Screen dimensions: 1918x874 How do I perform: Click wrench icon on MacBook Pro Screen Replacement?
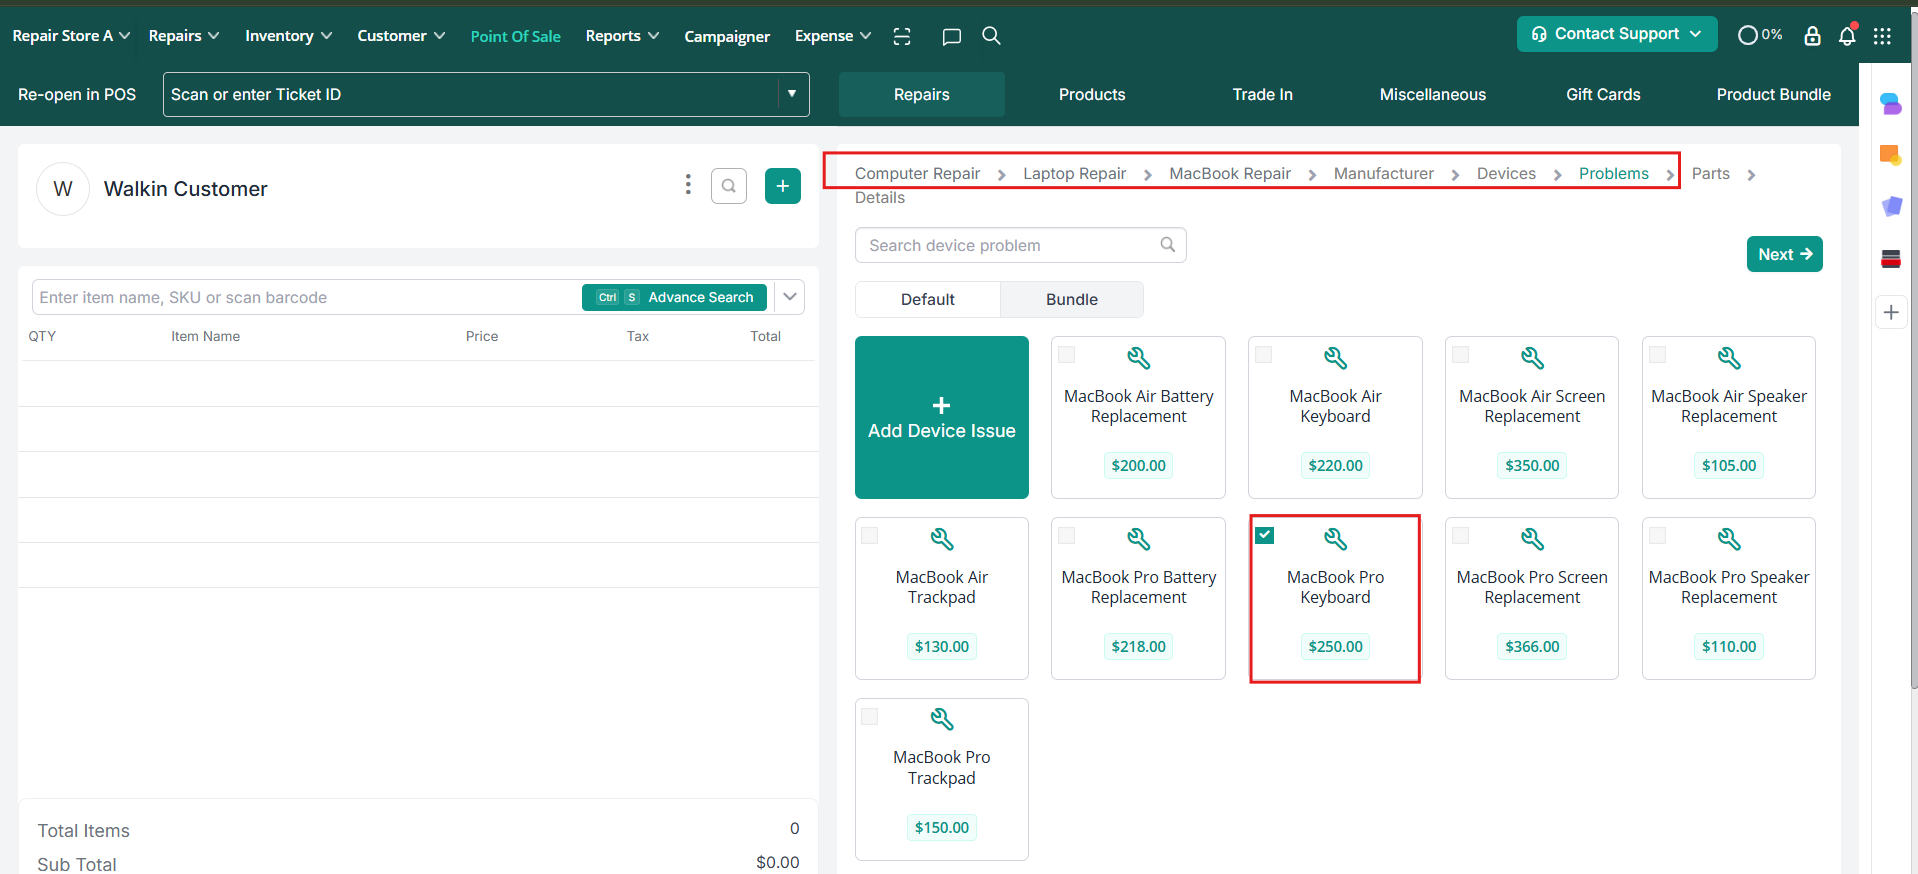[1532, 539]
